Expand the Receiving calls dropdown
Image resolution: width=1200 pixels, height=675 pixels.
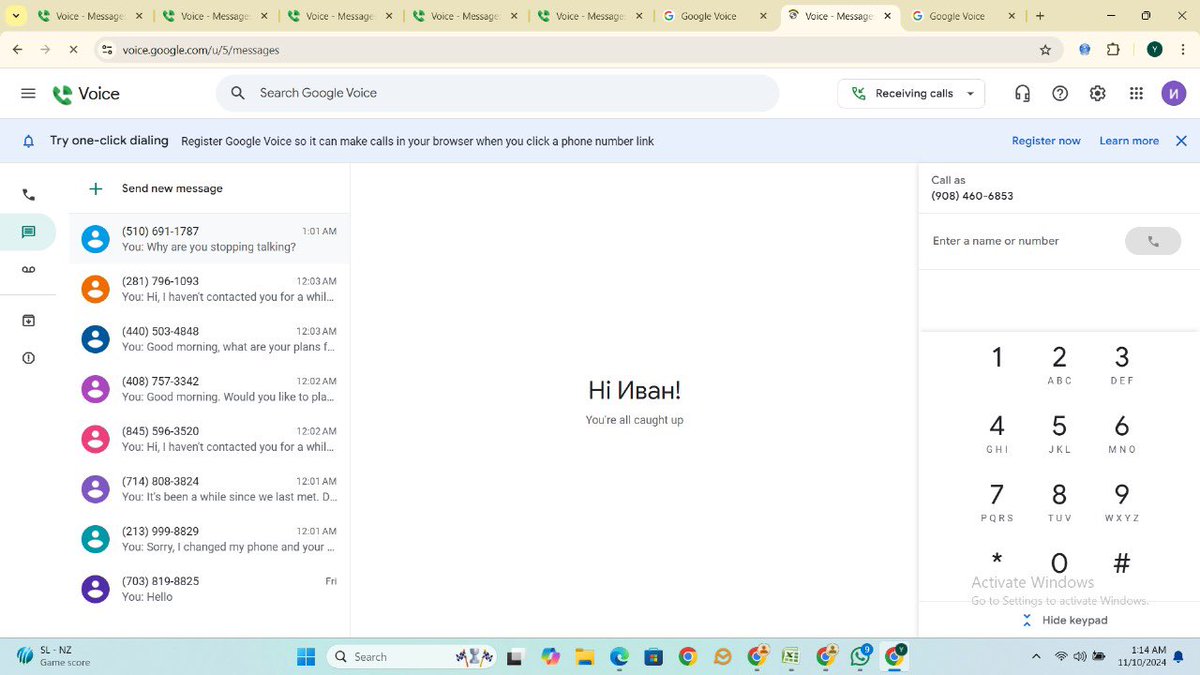click(911, 93)
